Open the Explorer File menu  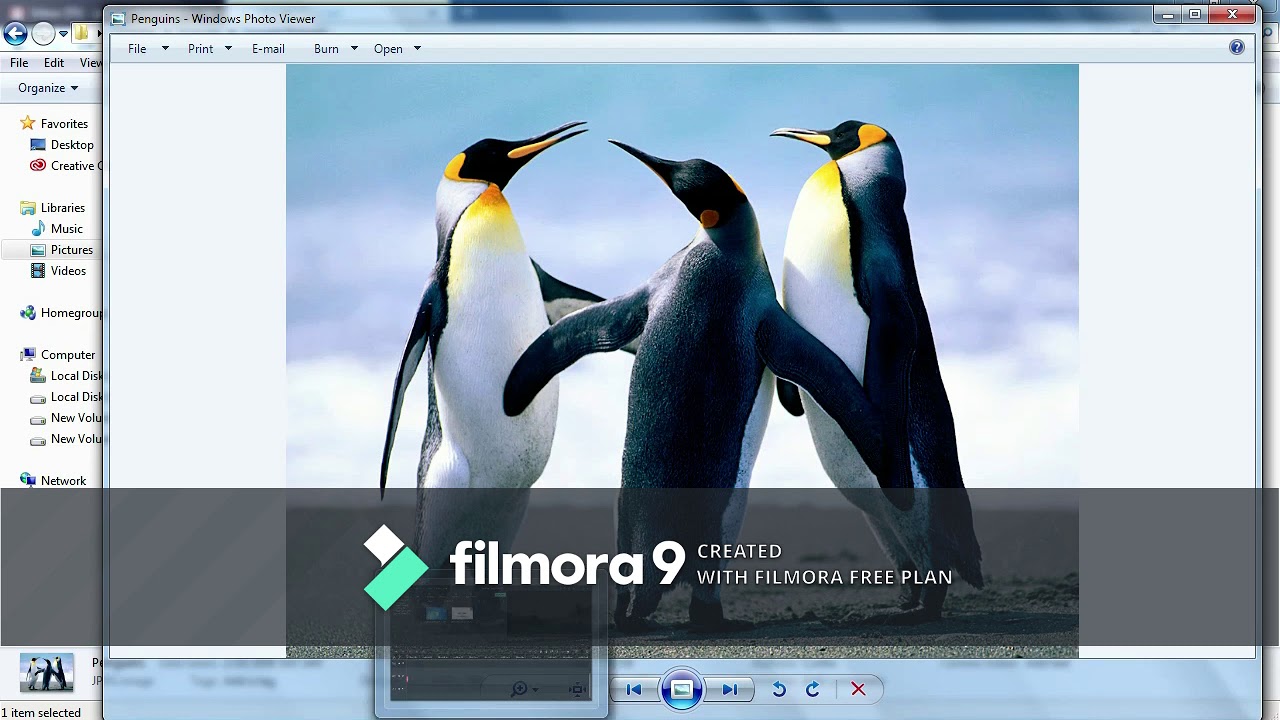(x=19, y=63)
